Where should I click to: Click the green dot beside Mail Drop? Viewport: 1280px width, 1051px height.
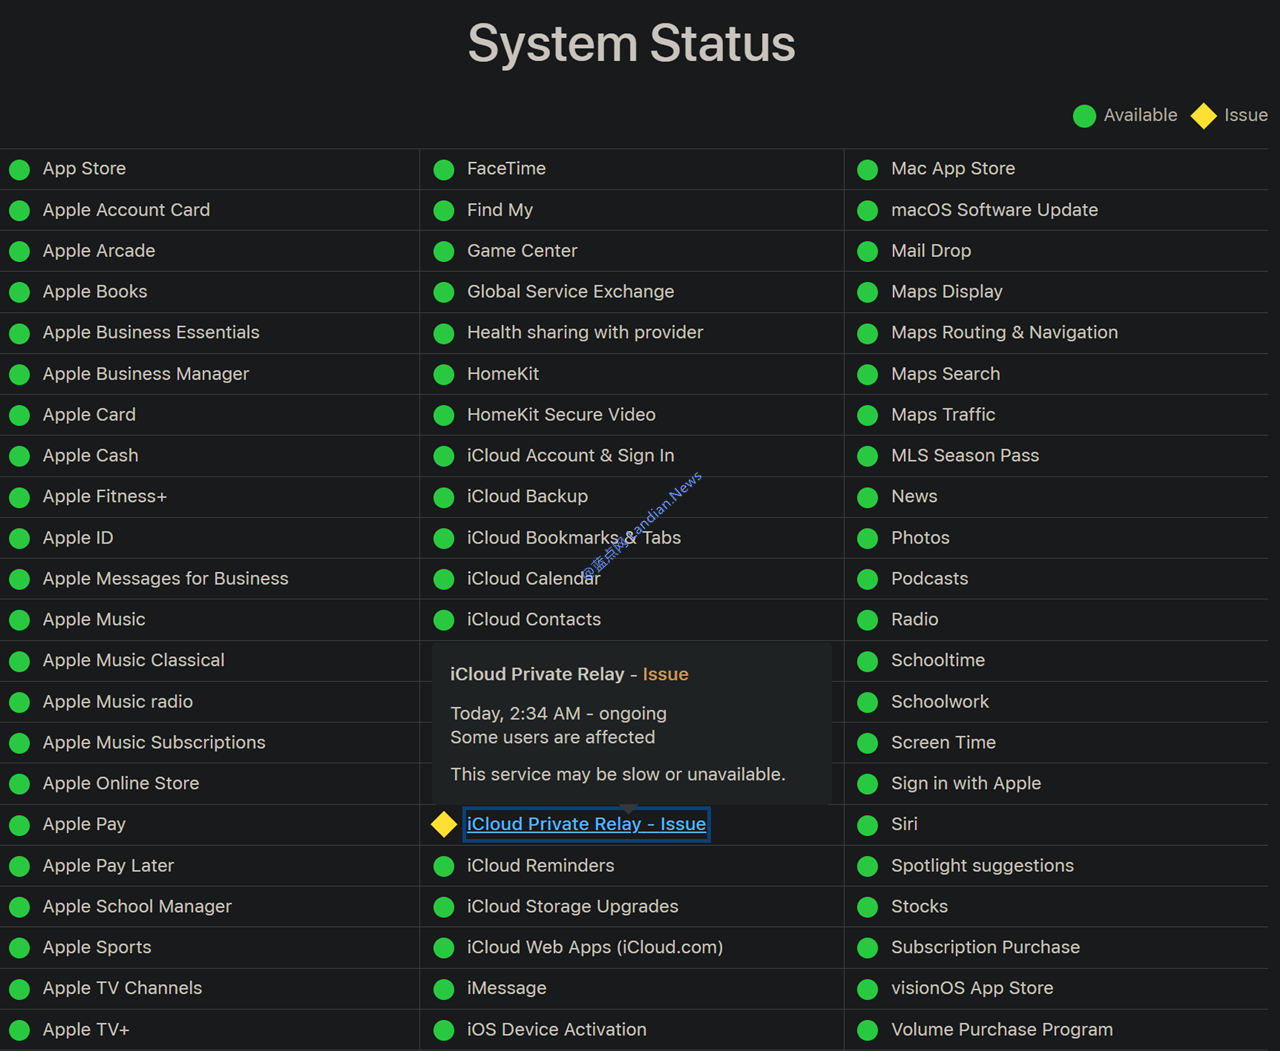pos(868,251)
